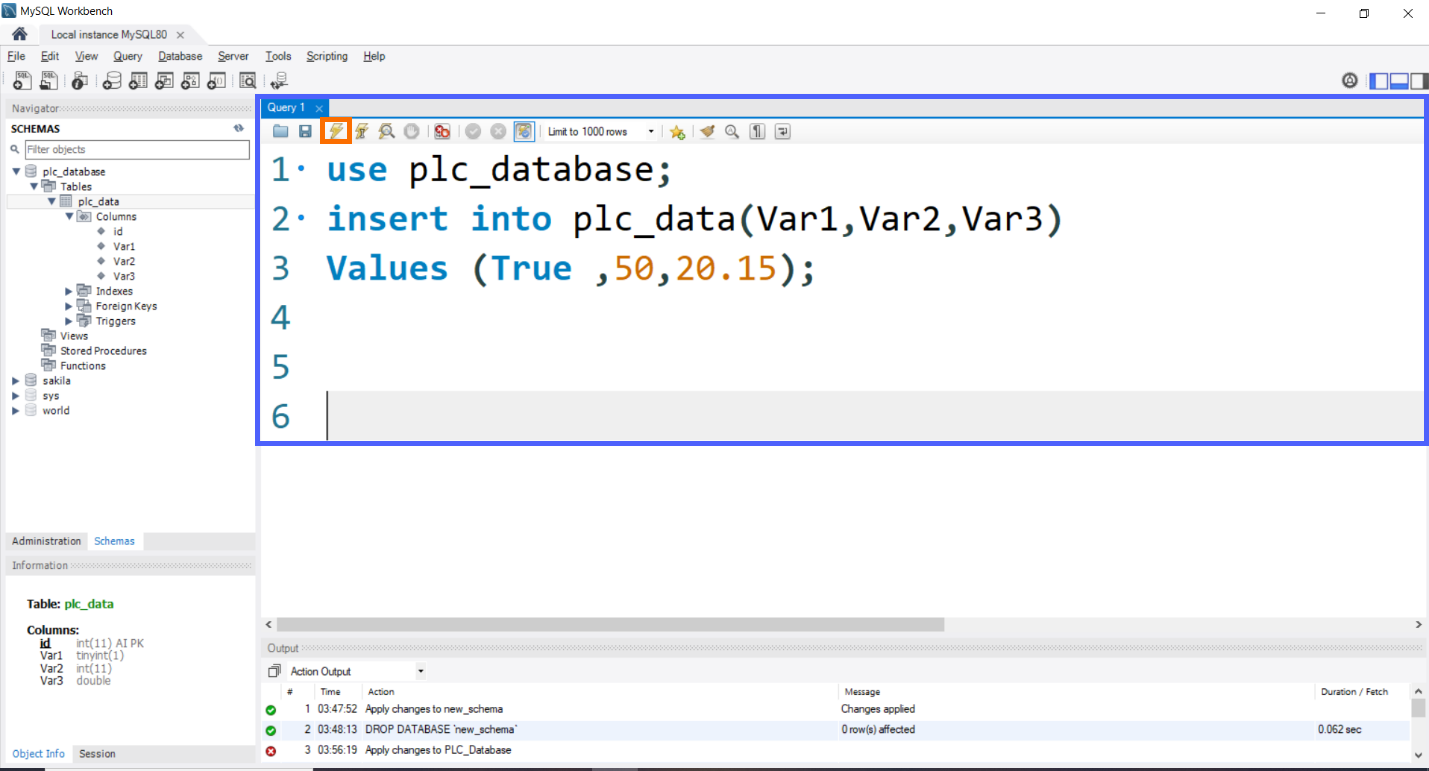Execute the SQL script with the lightning bolt
This screenshot has width=1429, height=771.
(x=337, y=131)
